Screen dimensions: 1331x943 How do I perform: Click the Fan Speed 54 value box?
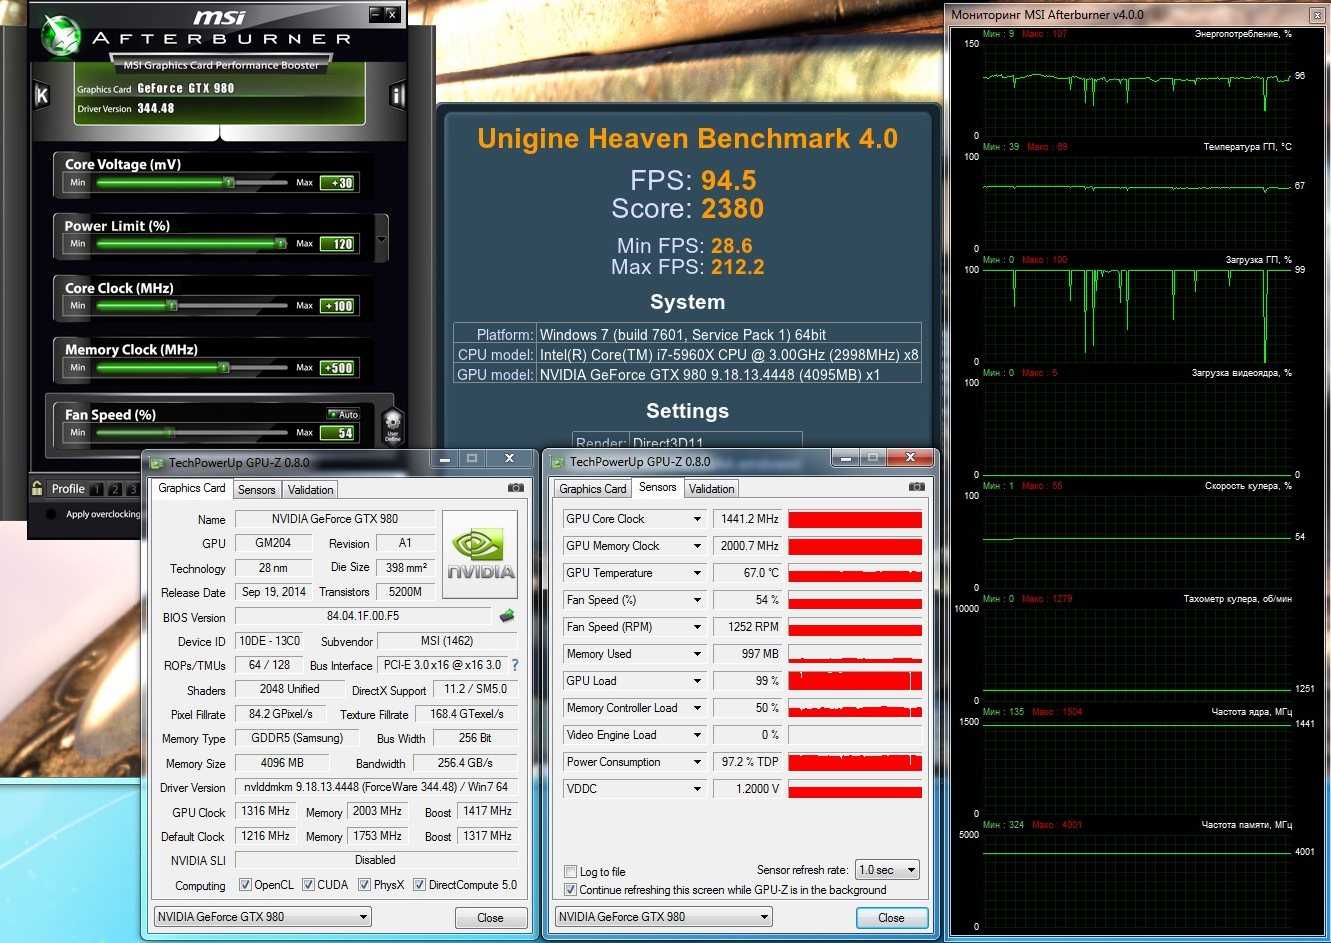(337, 433)
